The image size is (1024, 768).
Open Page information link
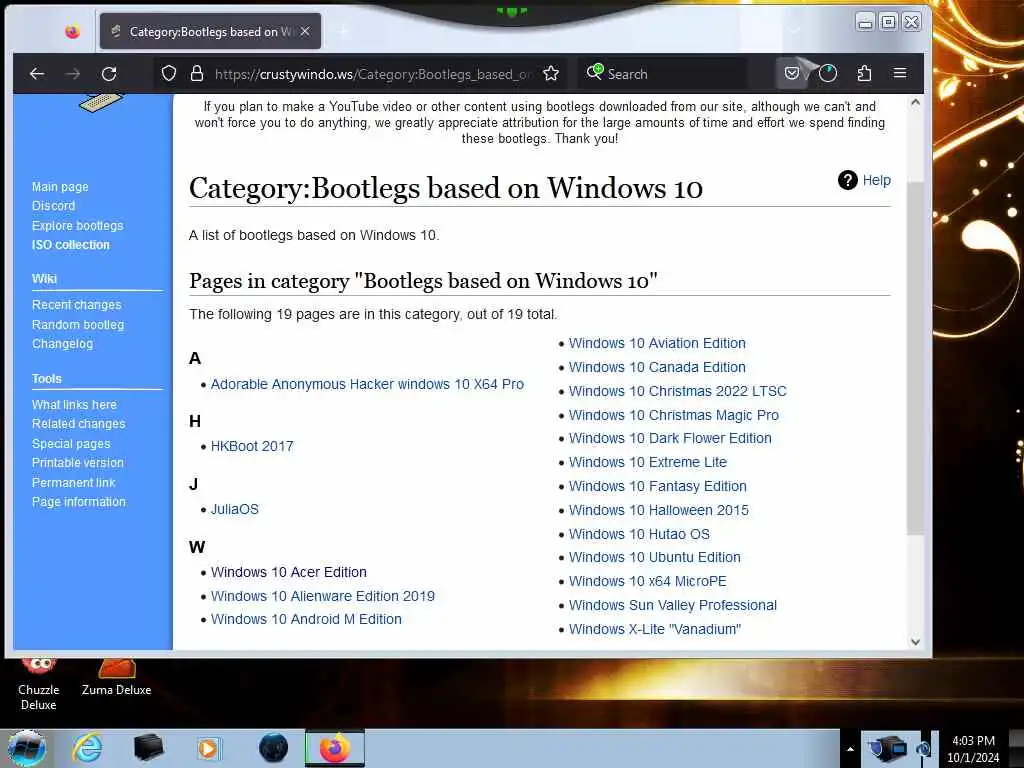(78, 502)
